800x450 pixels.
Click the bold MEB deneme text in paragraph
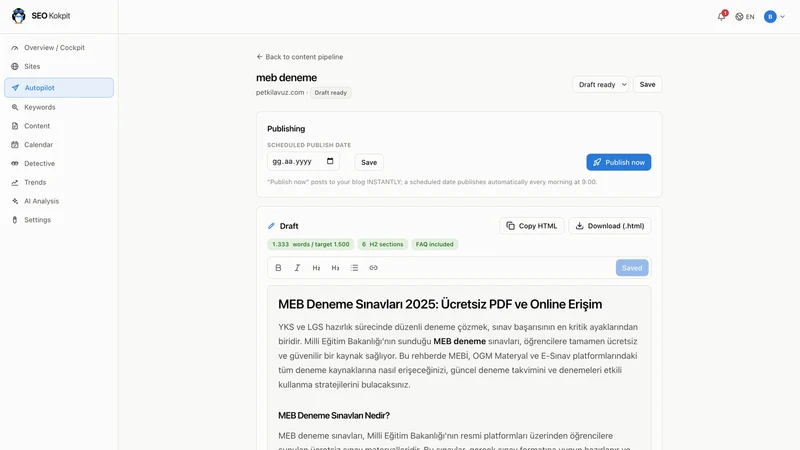pyautogui.click(x=459, y=341)
